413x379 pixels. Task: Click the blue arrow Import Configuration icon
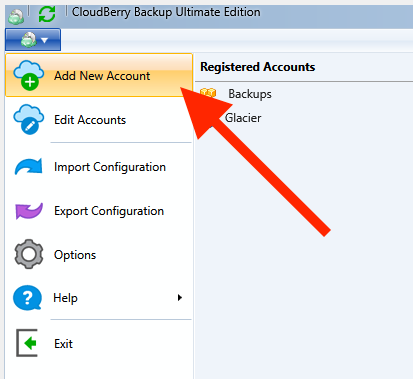(29, 166)
